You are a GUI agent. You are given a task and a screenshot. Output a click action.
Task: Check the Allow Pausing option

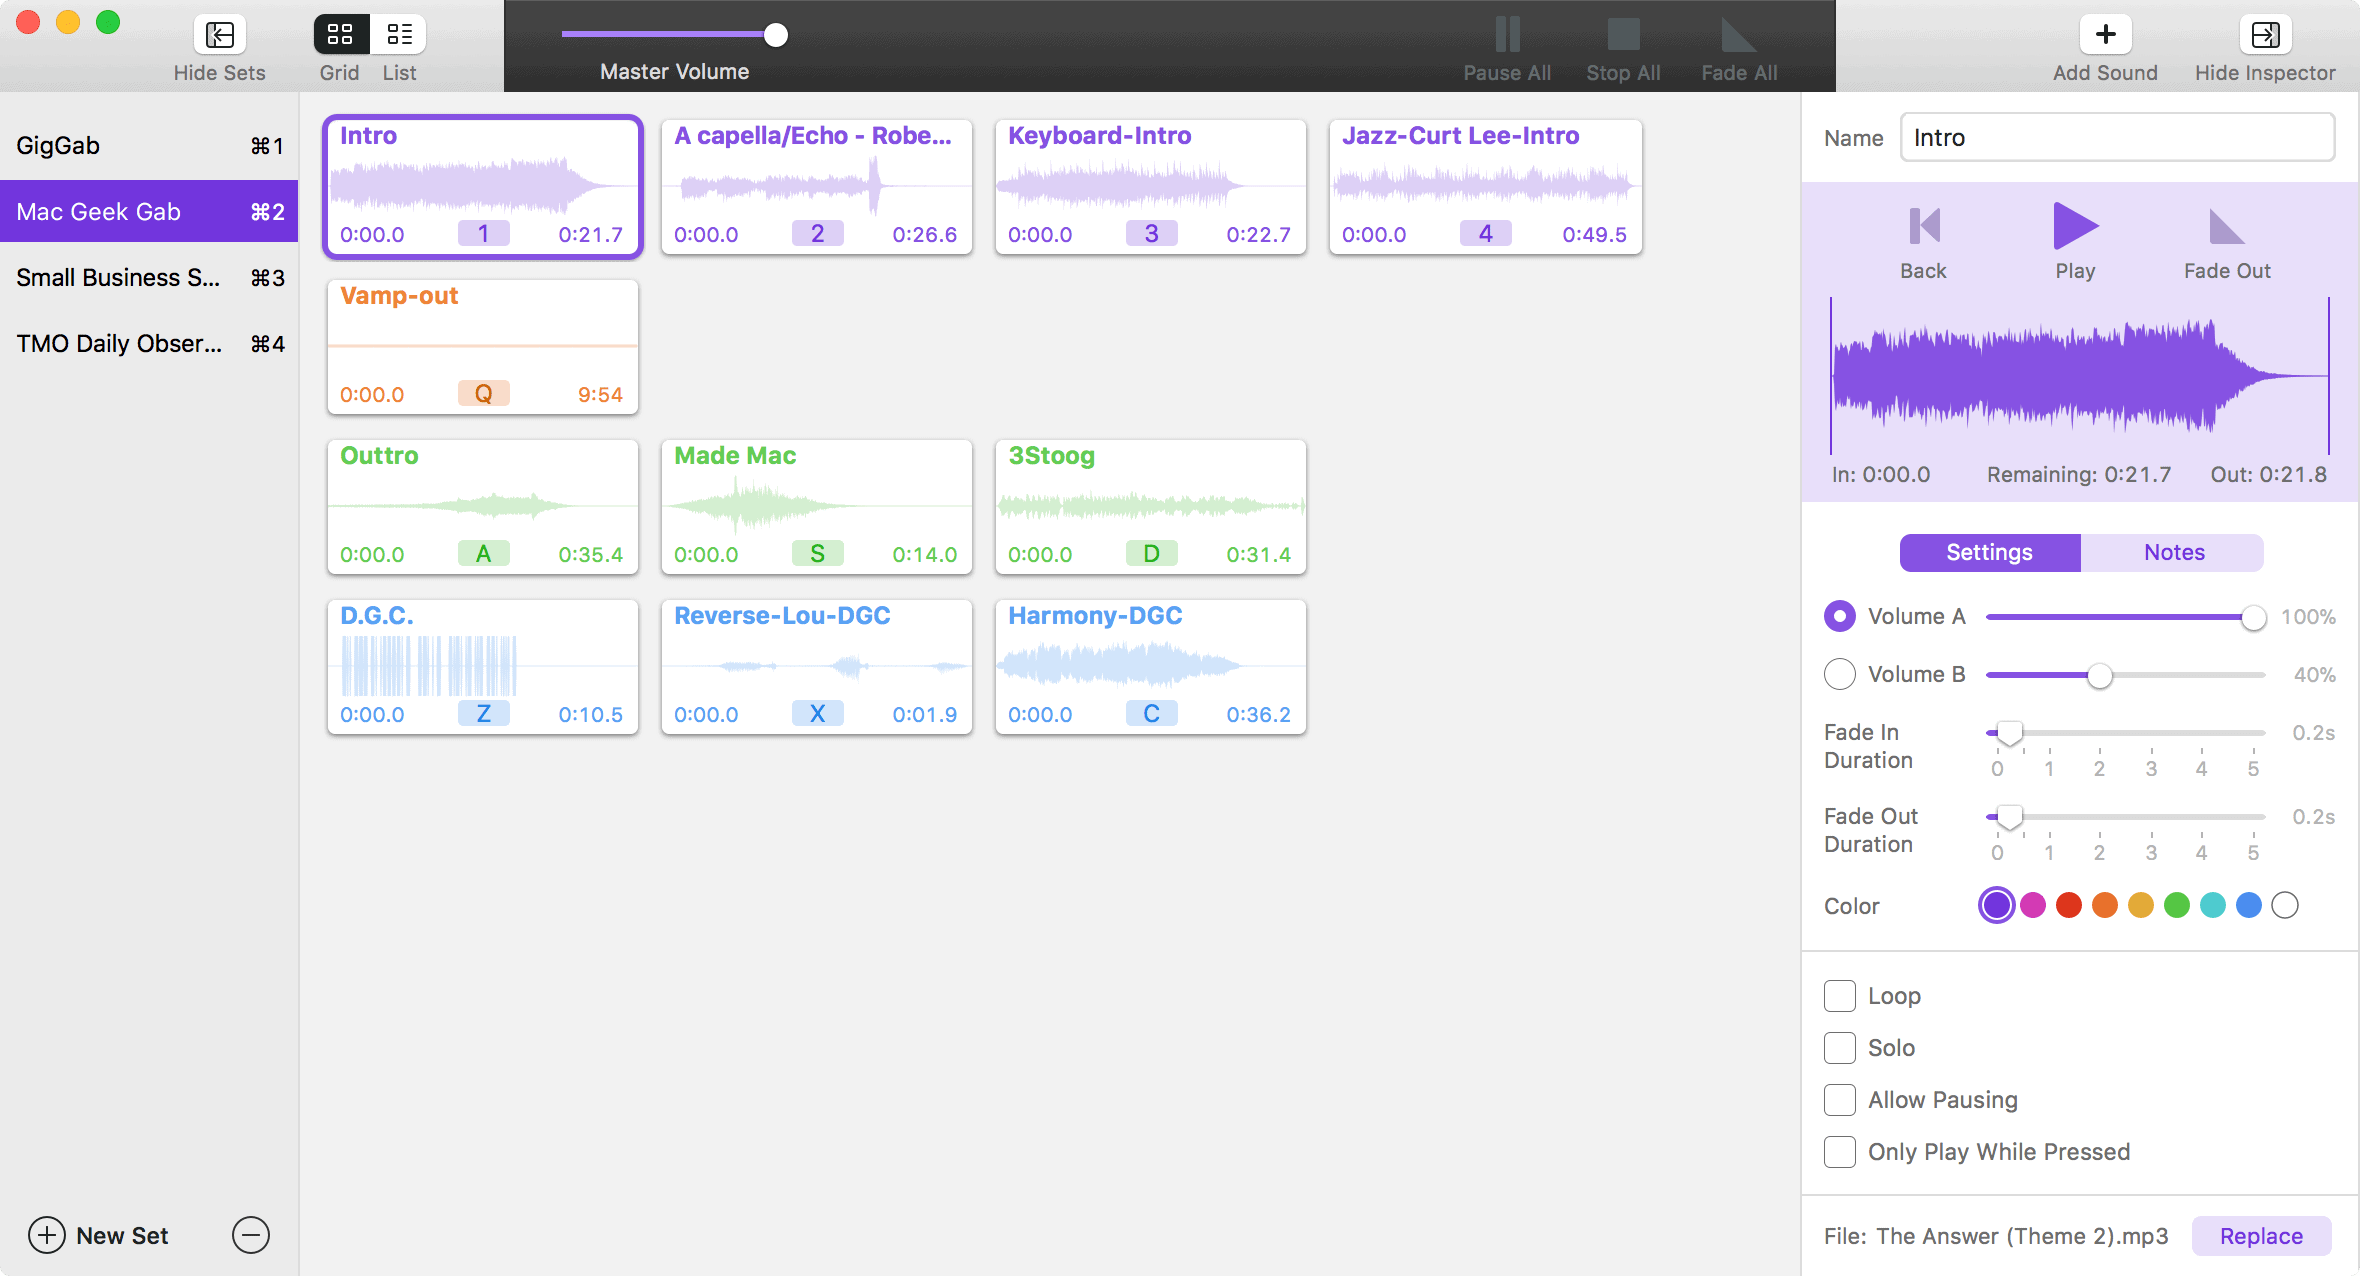click(1839, 1100)
